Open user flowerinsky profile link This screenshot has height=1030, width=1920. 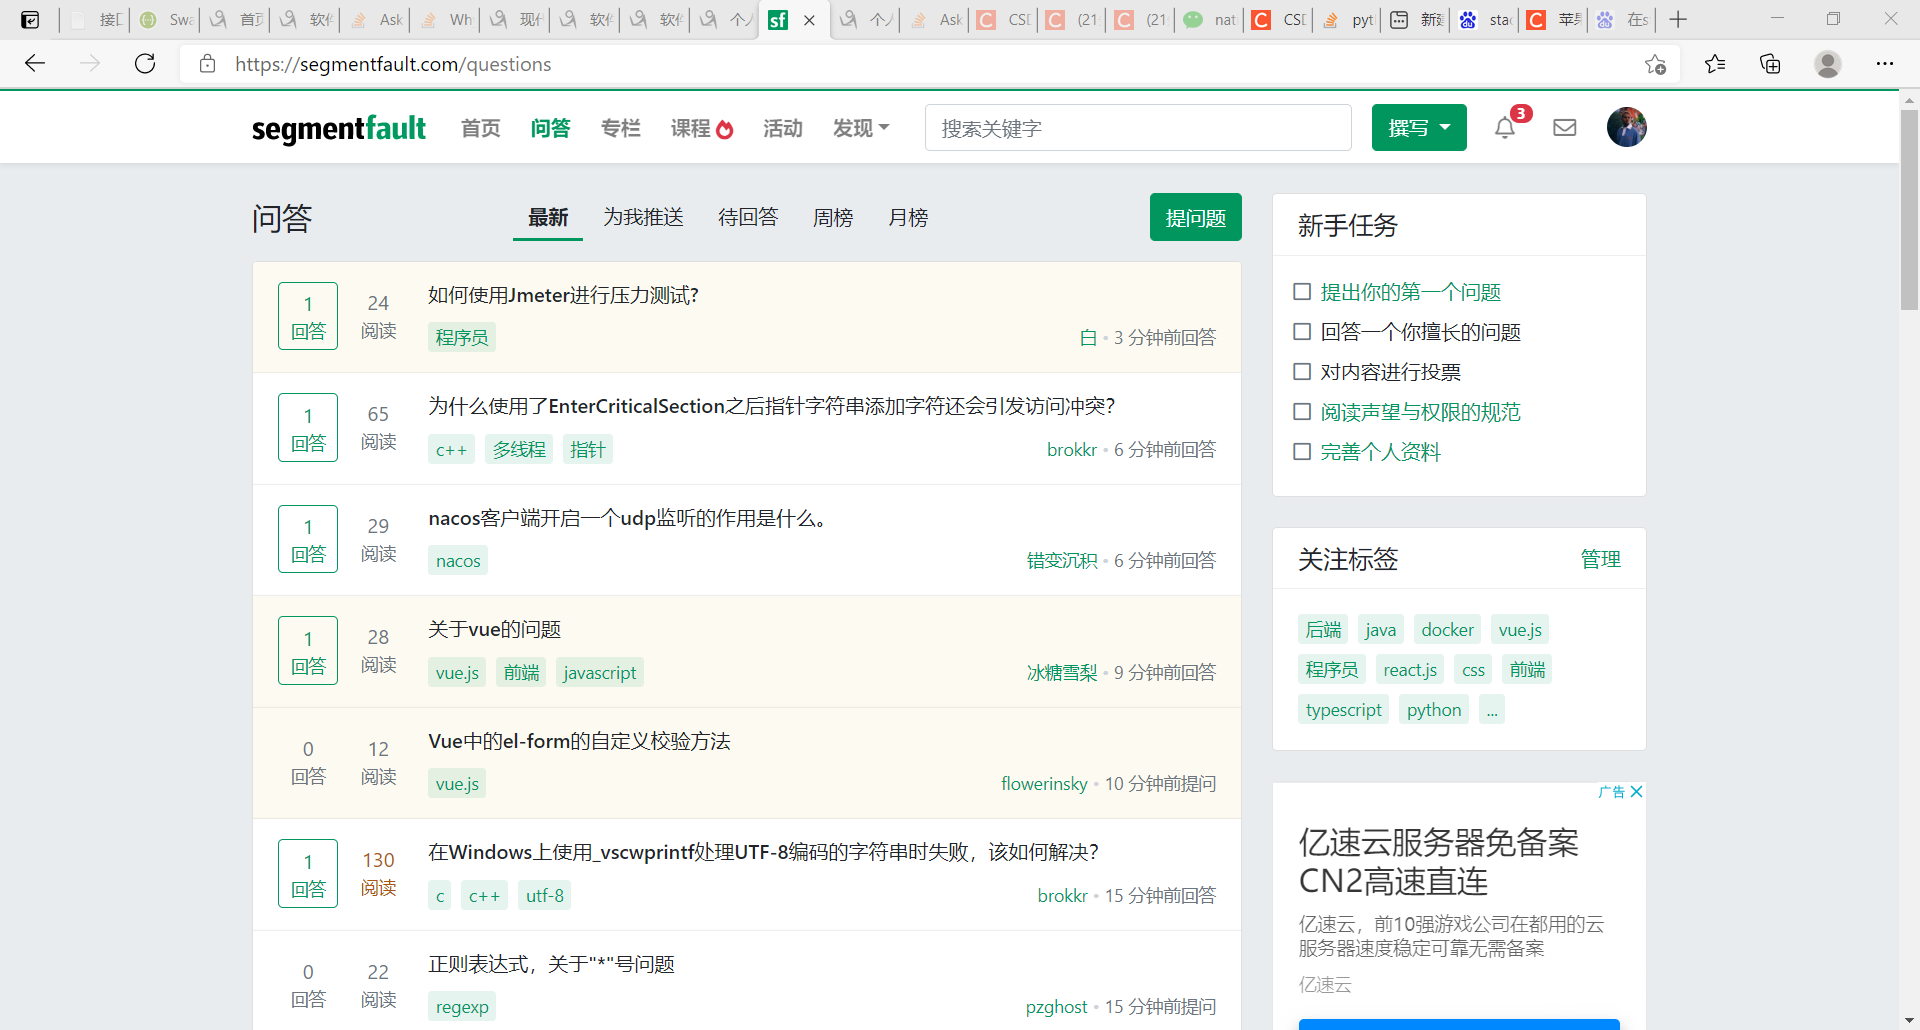[x=1044, y=784]
